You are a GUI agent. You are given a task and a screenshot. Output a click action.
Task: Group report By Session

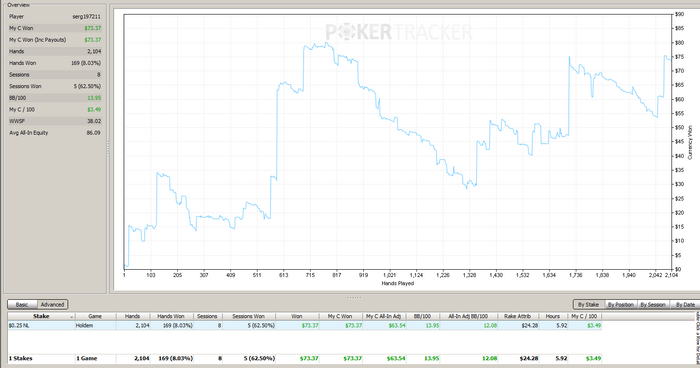tap(653, 305)
